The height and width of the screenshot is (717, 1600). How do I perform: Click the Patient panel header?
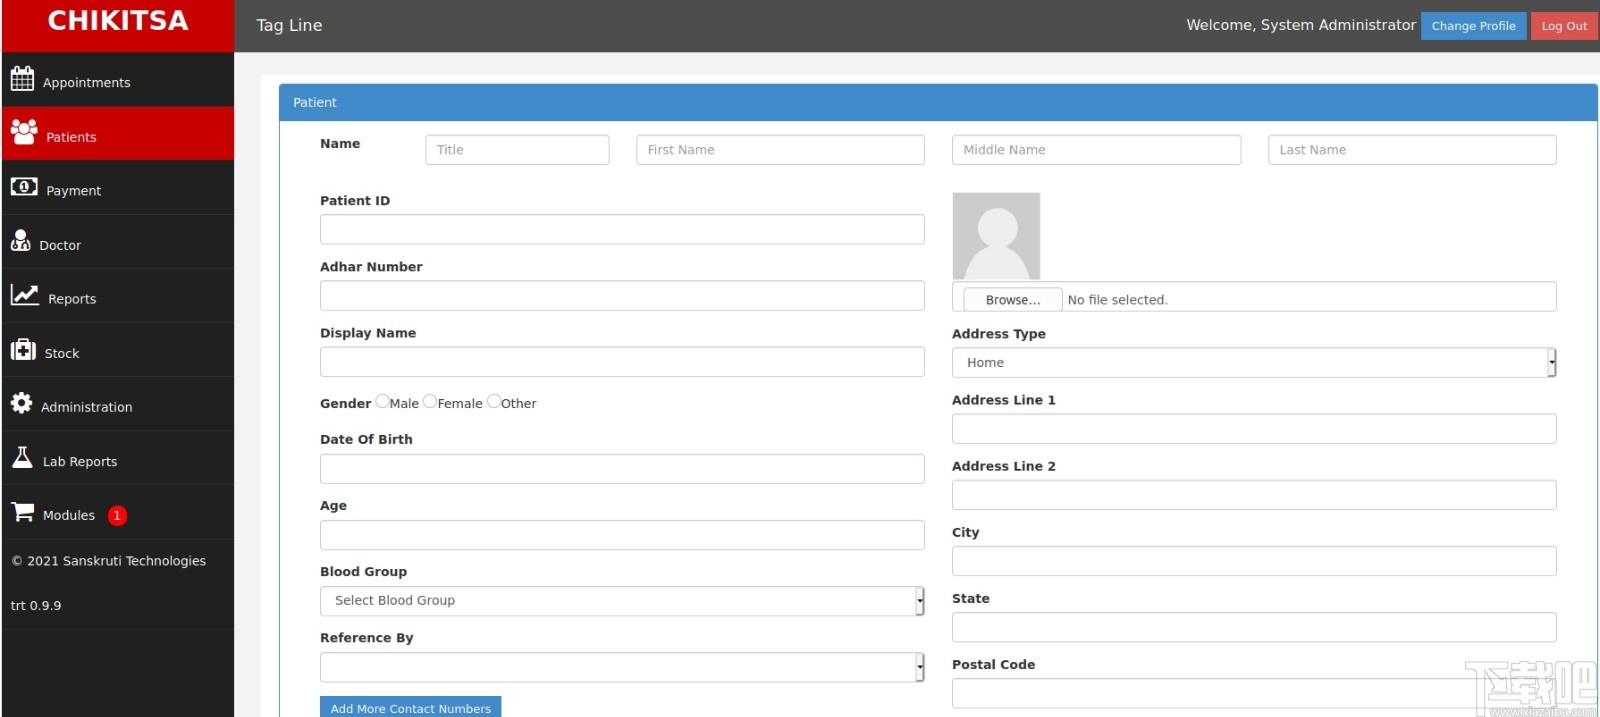[x=938, y=103]
